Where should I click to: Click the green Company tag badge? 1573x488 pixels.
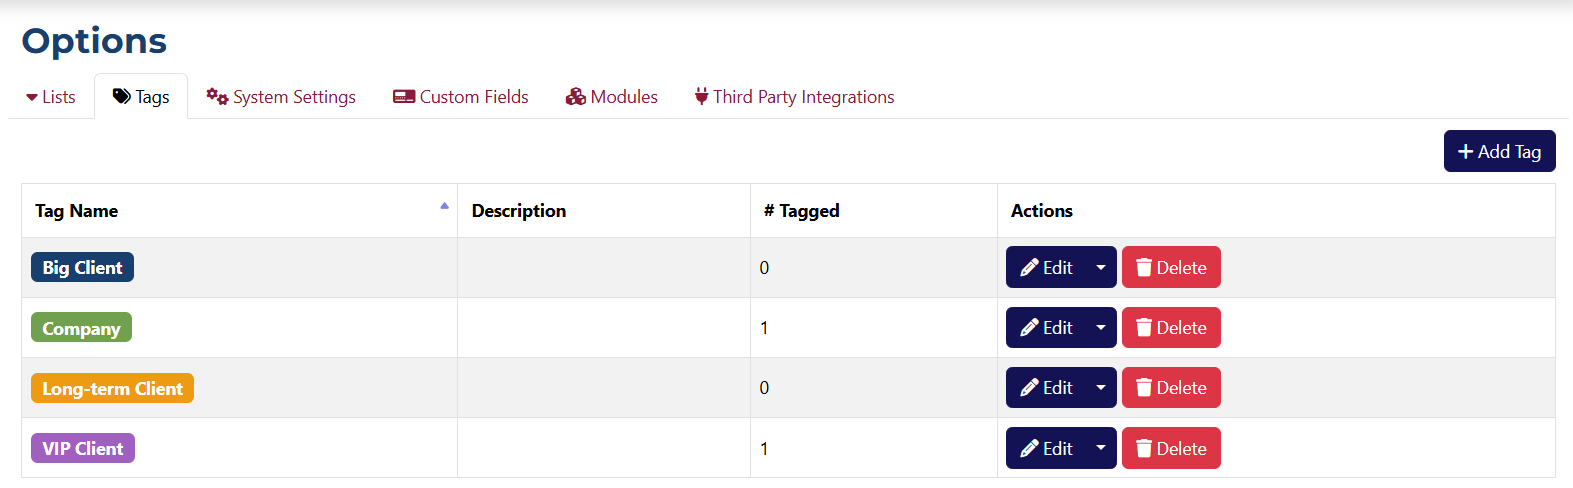tap(81, 328)
